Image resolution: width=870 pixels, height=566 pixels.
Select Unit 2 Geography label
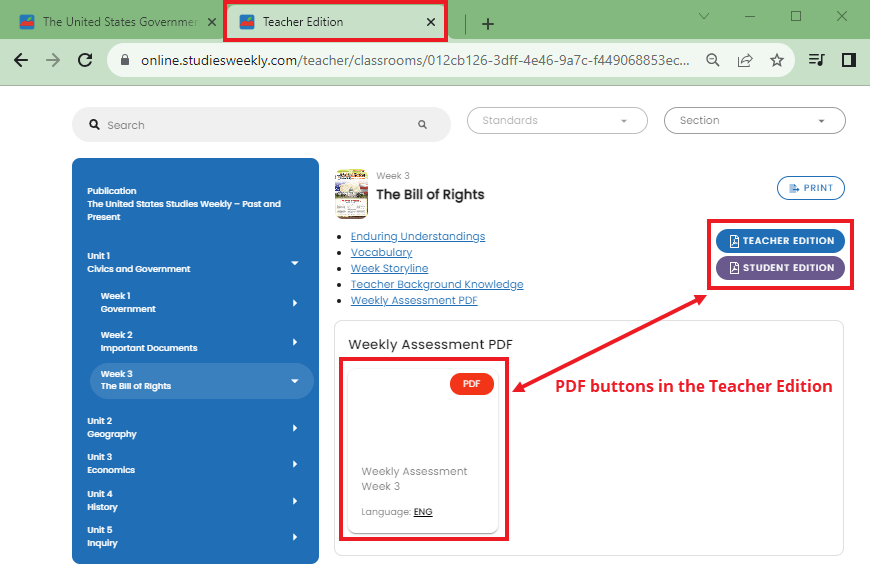(112, 427)
